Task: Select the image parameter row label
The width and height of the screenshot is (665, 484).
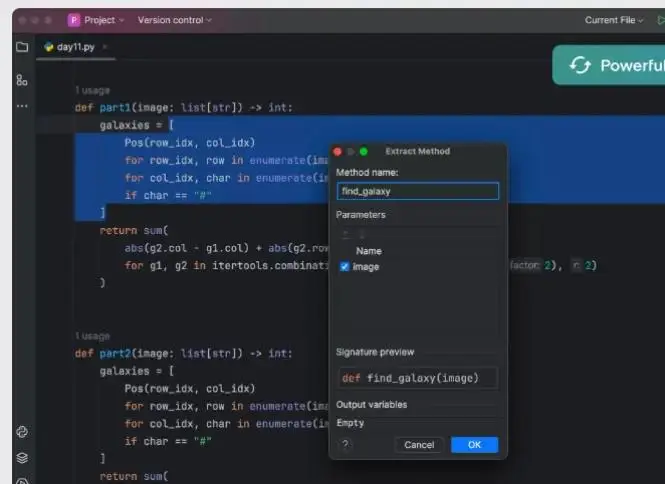Action: [x=366, y=267]
